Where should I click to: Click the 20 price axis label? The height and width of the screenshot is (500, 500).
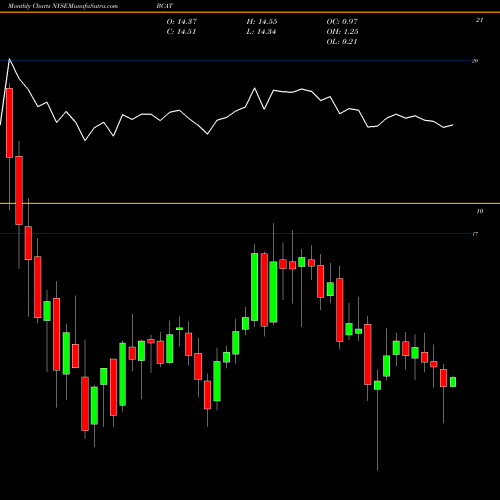coord(475,61)
